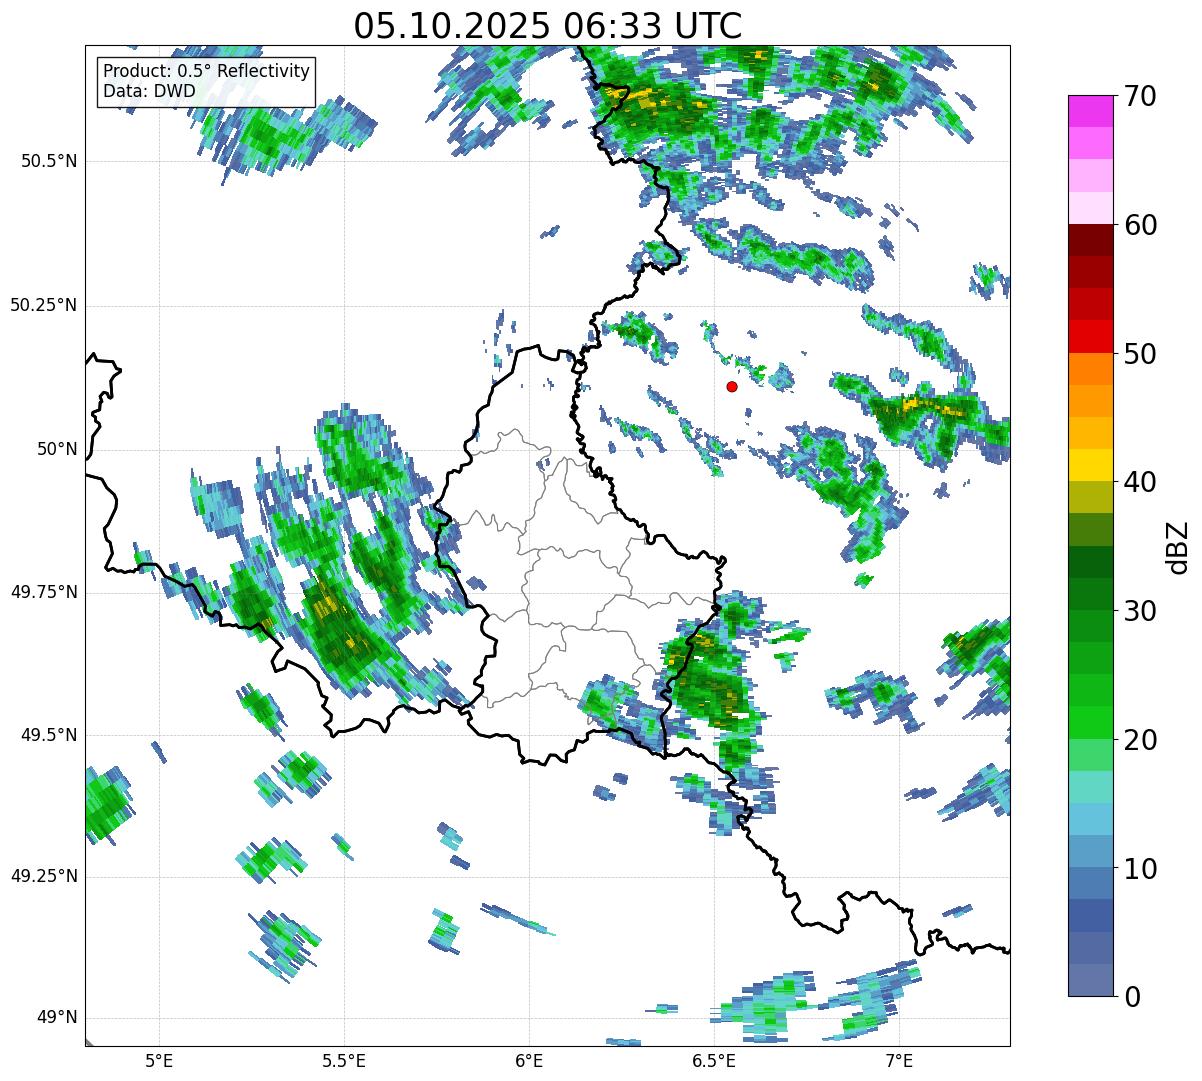Click the longitude label 6.5°E

click(714, 1060)
